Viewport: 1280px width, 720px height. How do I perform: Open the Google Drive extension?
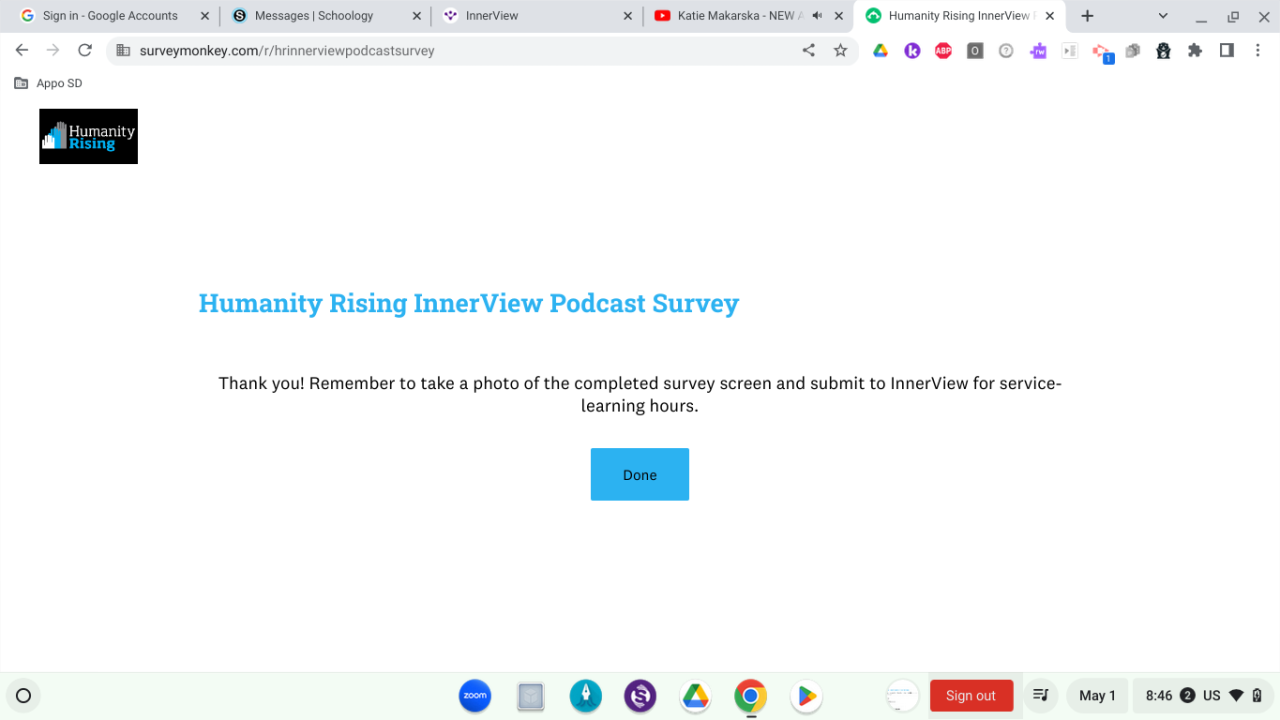(x=880, y=51)
